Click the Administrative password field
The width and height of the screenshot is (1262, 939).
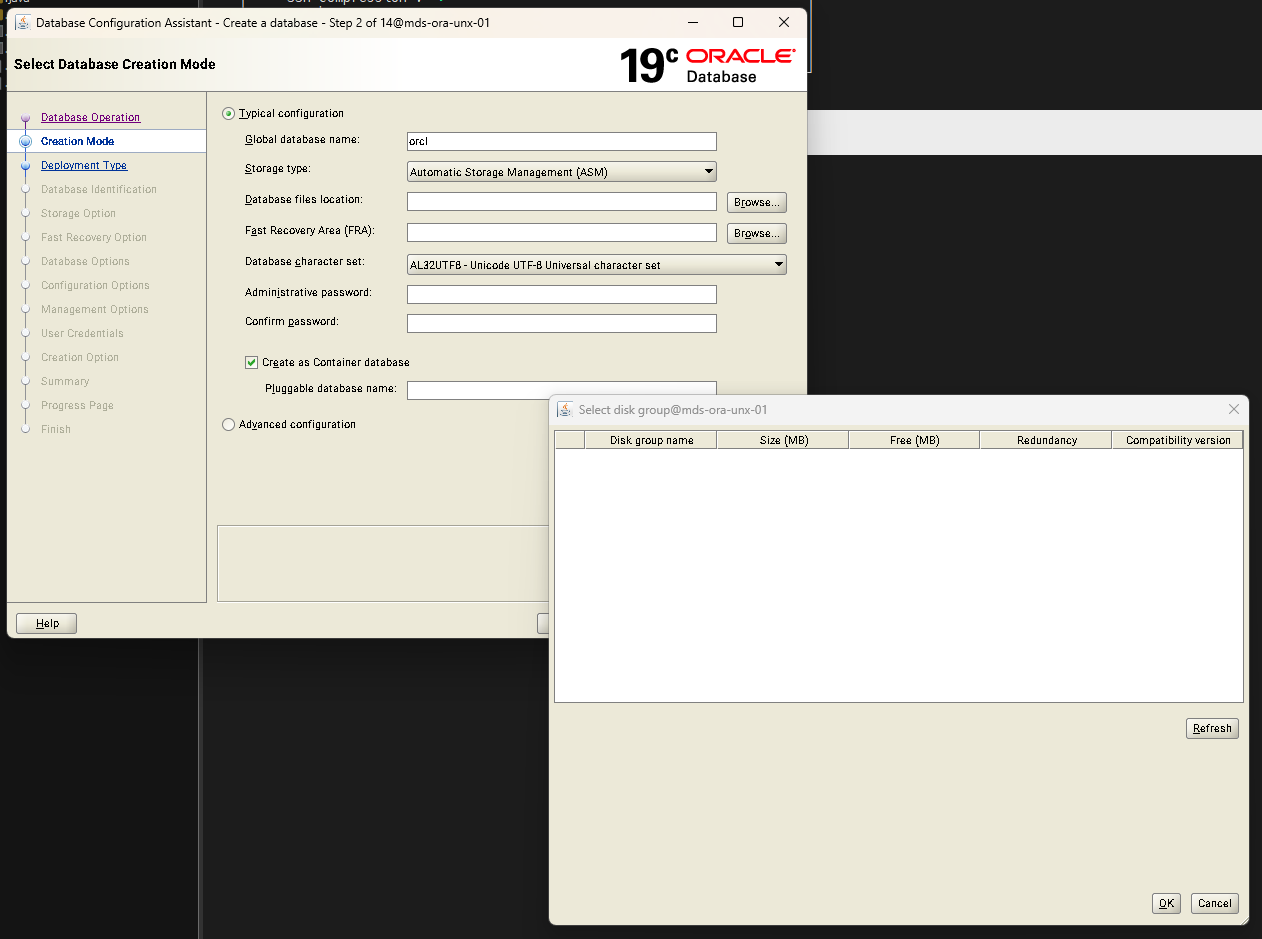click(x=562, y=294)
